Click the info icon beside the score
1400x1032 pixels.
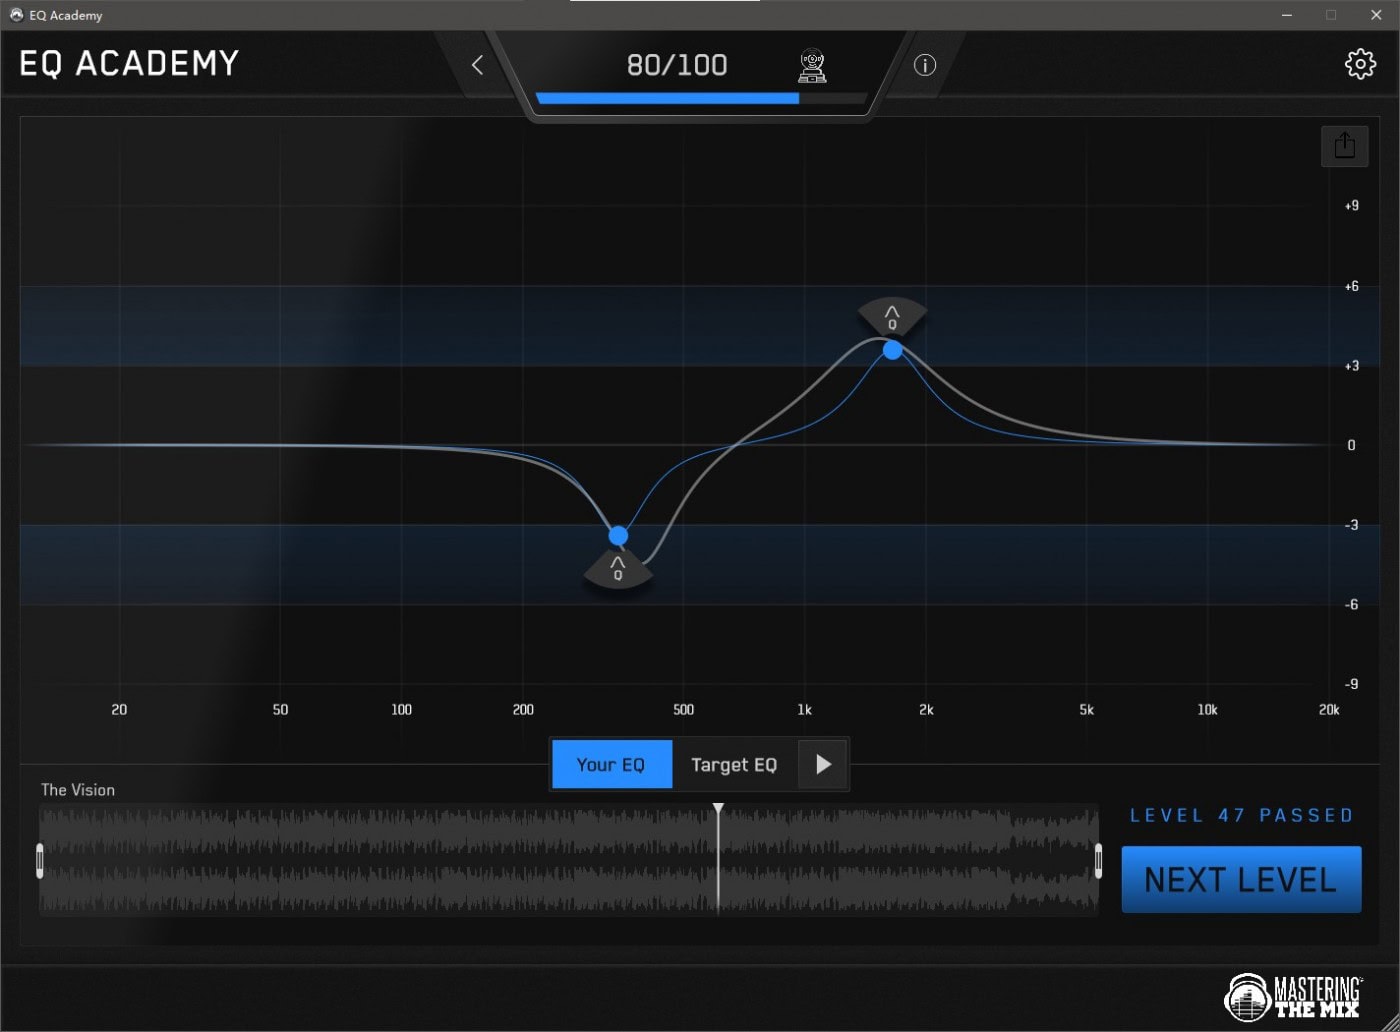tap(925, 65)
